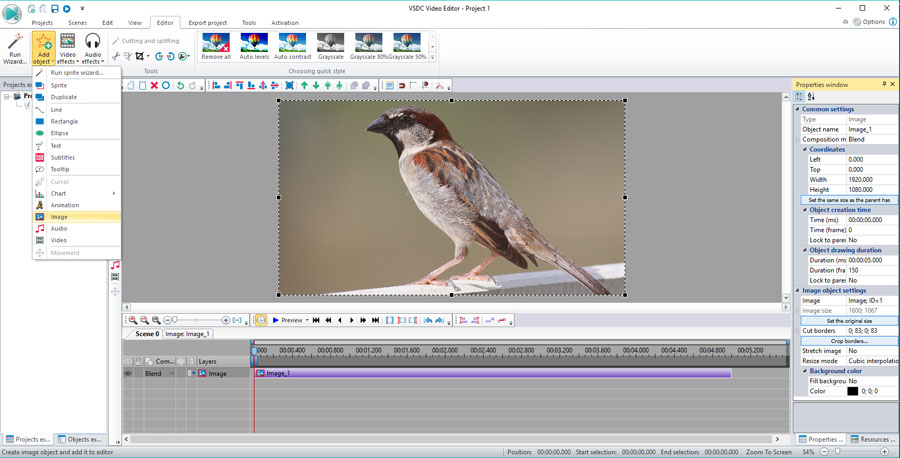This screenshot has height=458, width=900.
Task: Click the blue fit-to-scene icon
Action: [290, 86]
